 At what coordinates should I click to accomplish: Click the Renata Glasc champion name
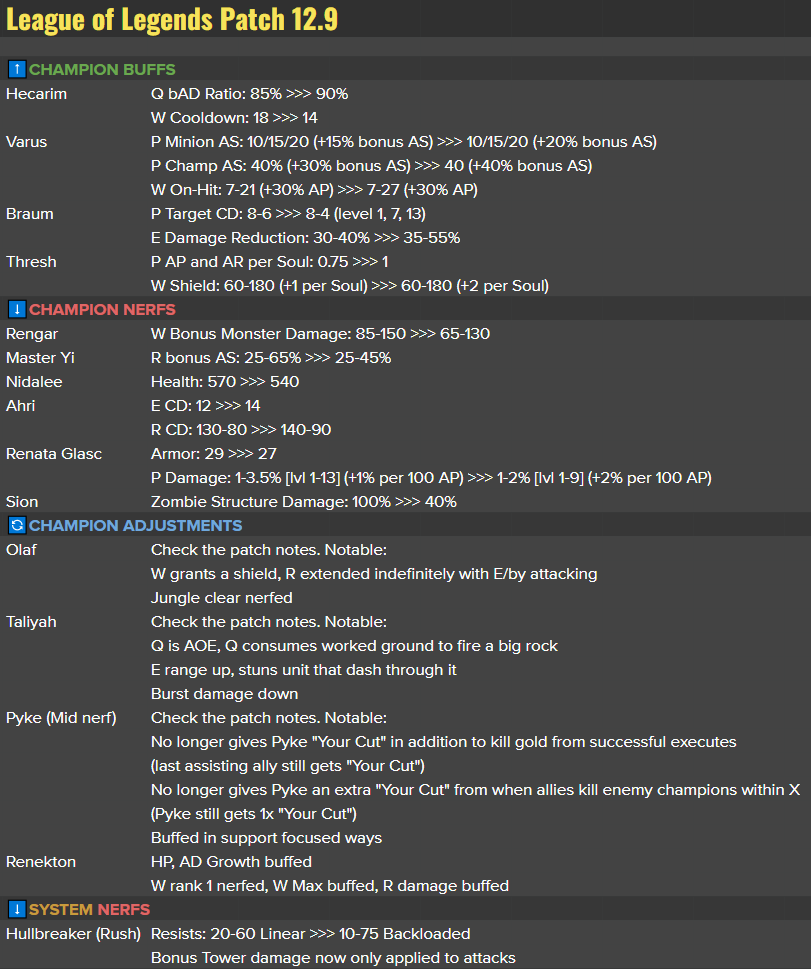(x=54, y=453)
